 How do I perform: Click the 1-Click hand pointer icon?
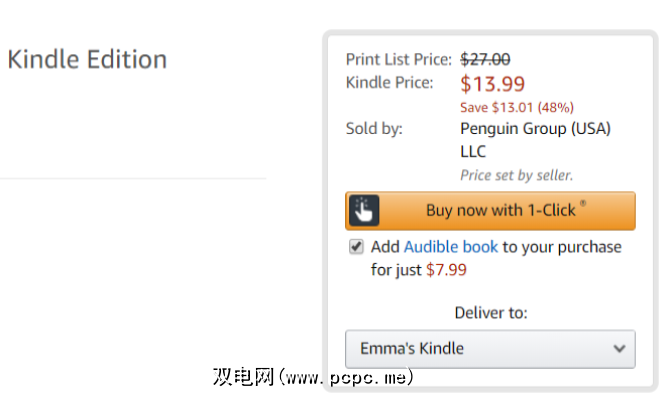tap(365, 210)
